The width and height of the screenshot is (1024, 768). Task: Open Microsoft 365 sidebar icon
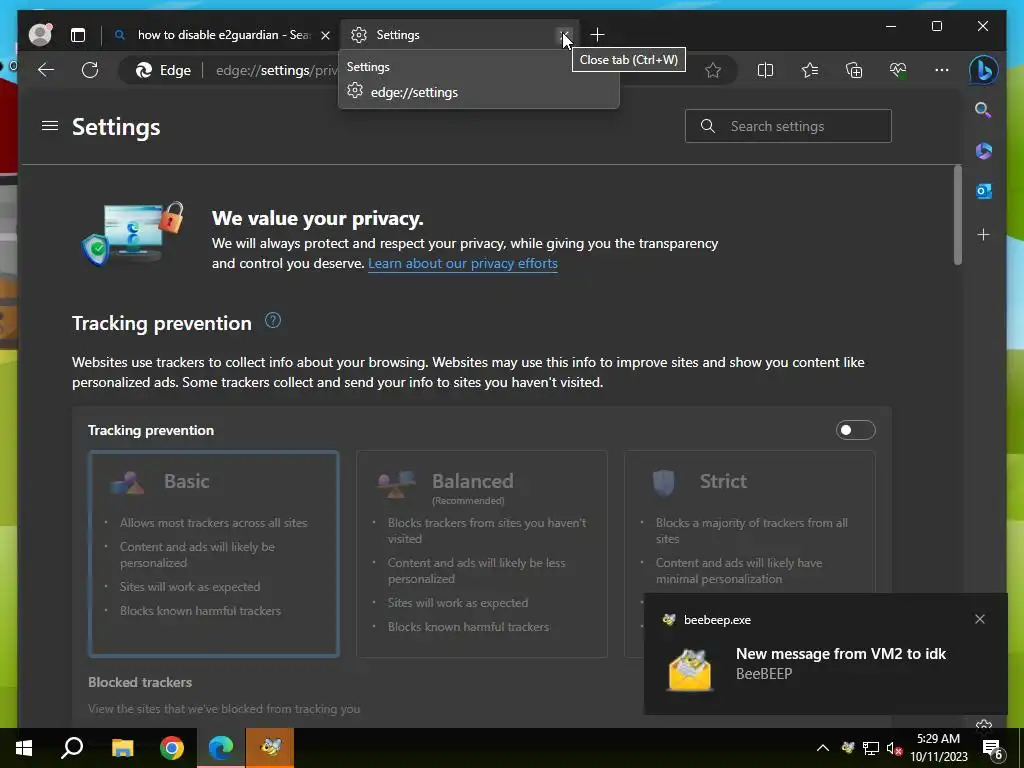[x=984, y=151]
